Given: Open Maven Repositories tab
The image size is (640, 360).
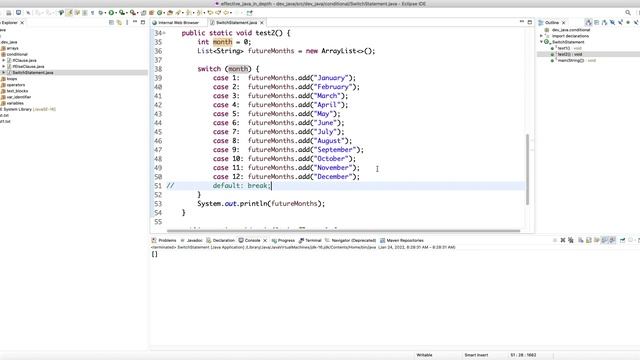Looking at the screenshot, I should tap(402, 240).
